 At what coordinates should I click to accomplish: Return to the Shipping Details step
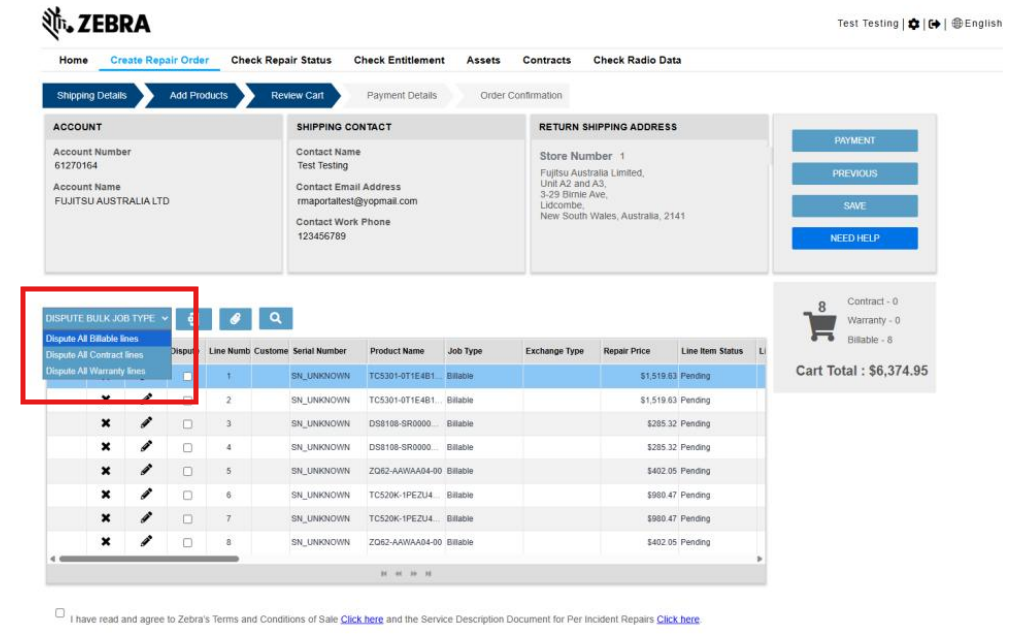91,95
